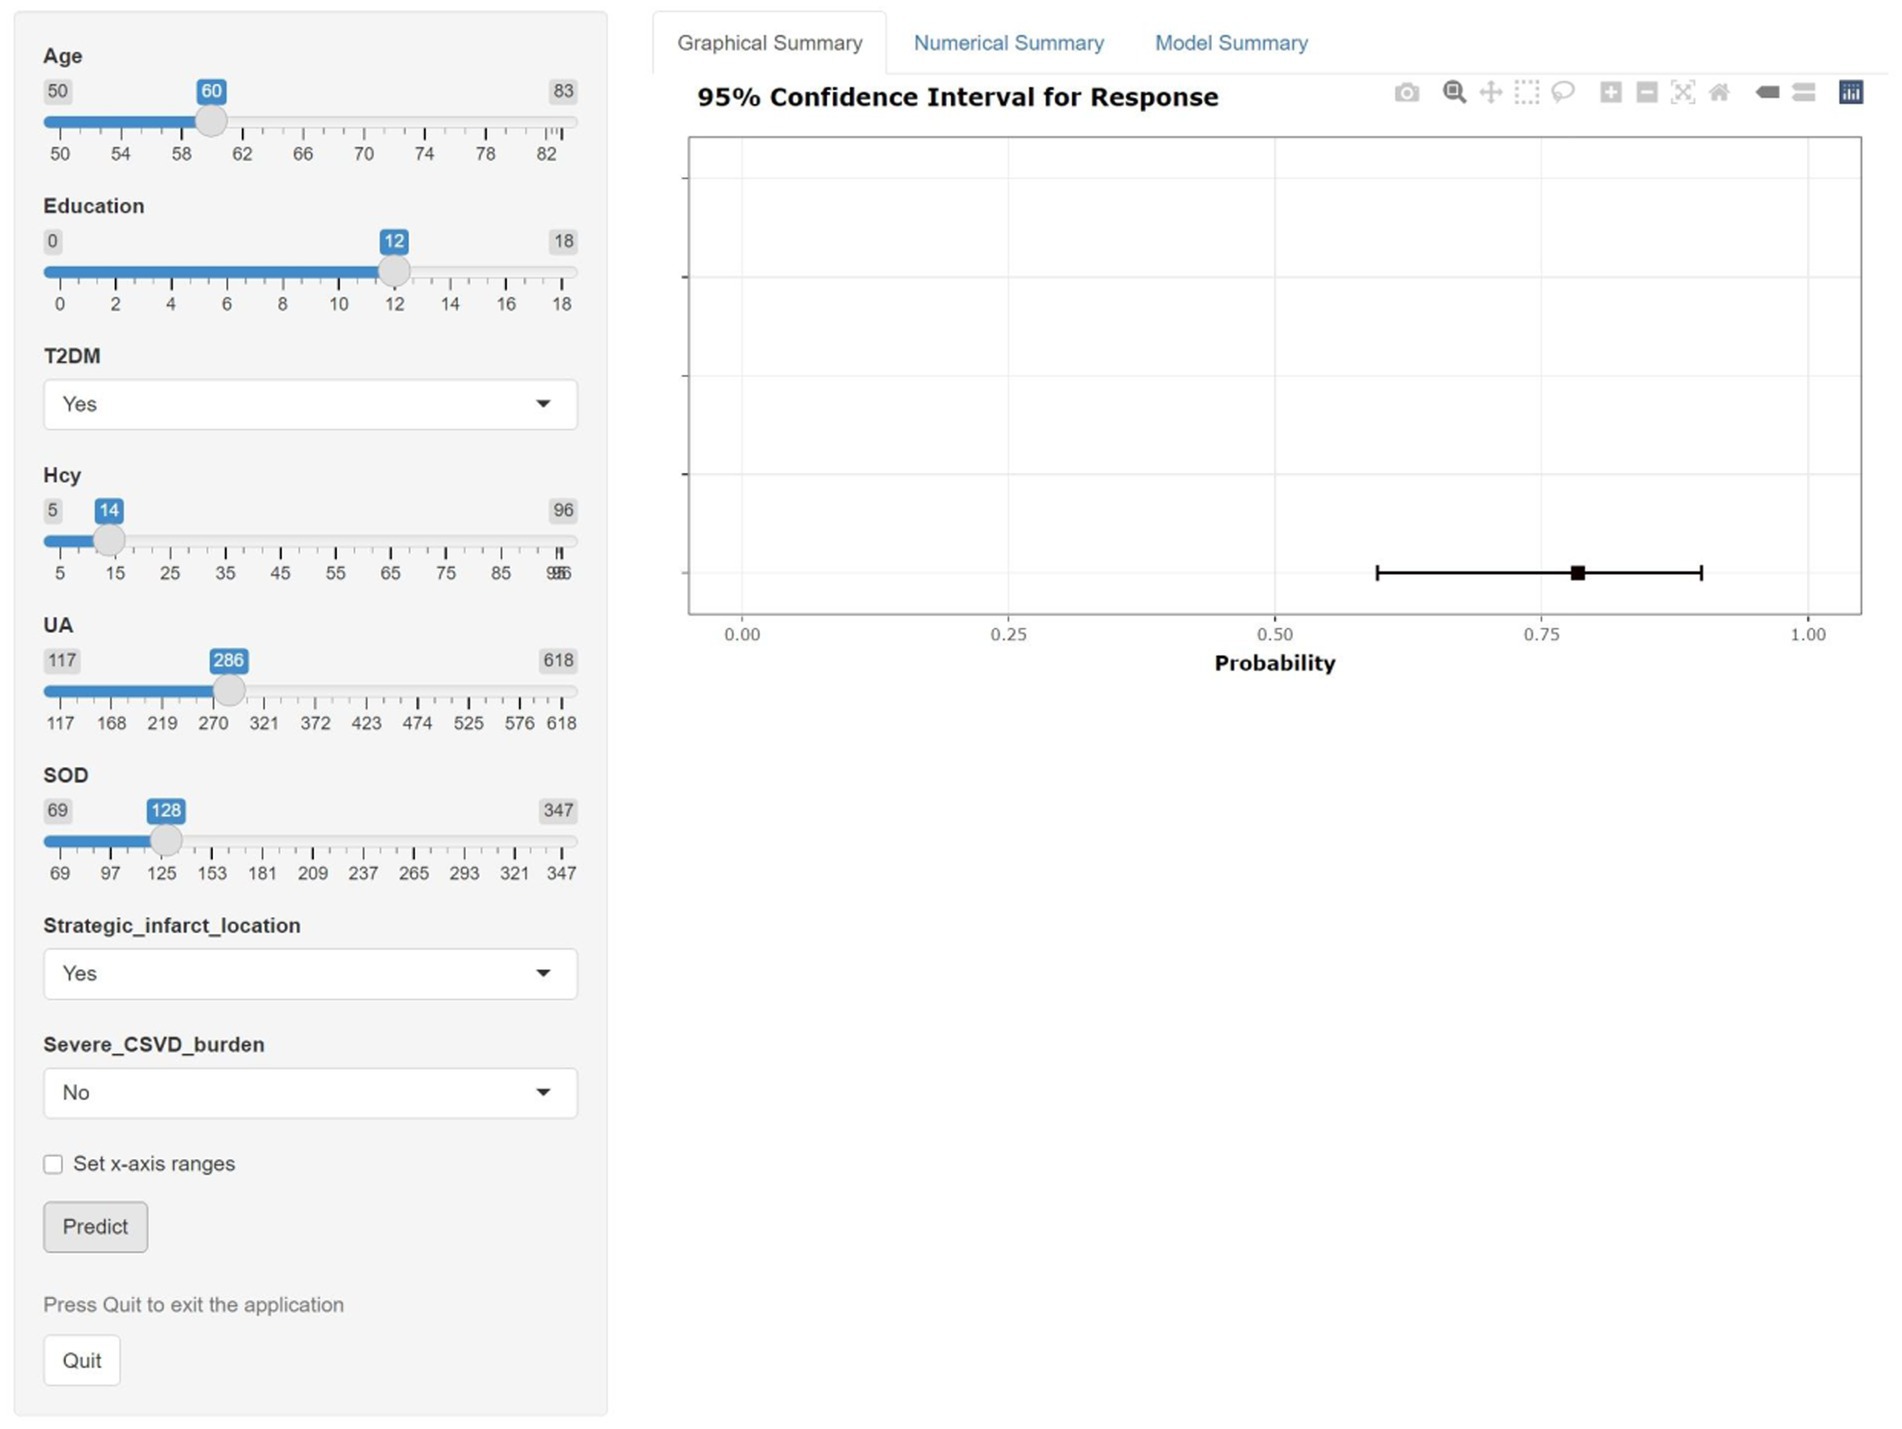Toggle the Set x-axis ranges checkbox
Image resolution: width=1902 pixels, height=1429 pixels.
(x=53, y=1164)
